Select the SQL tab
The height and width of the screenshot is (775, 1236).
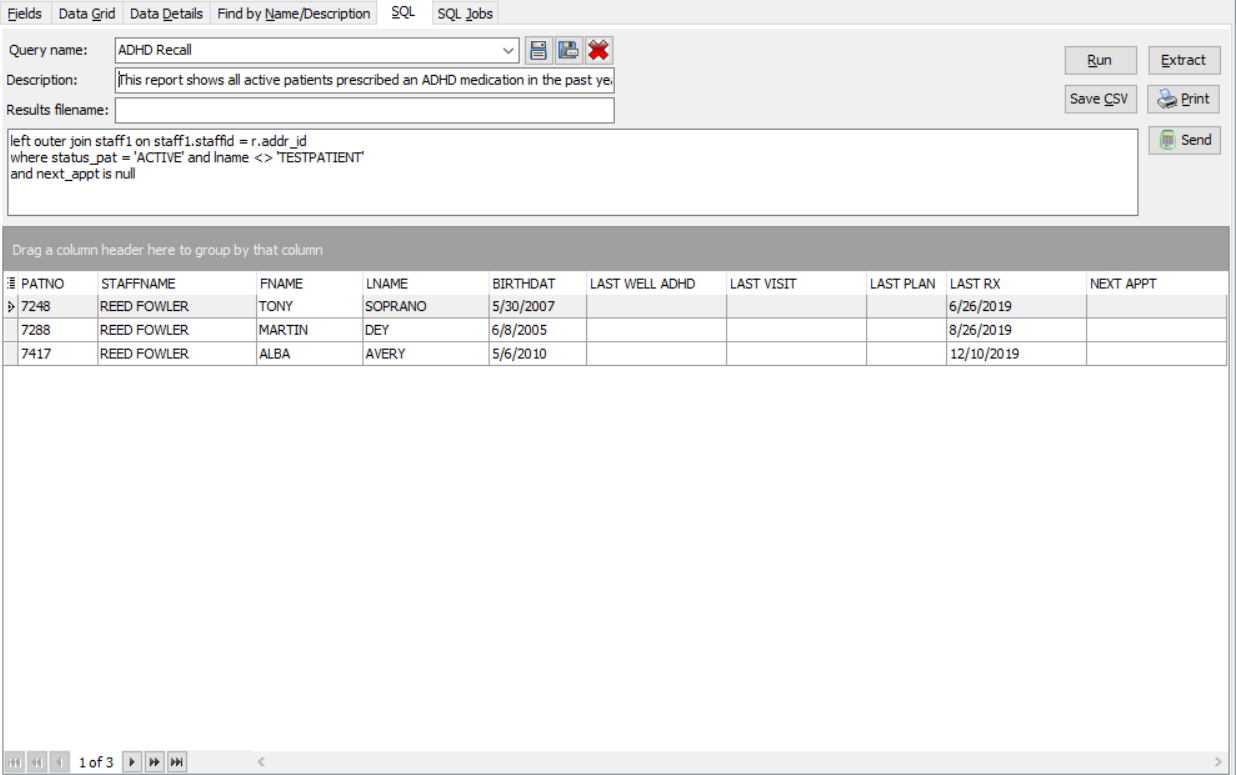click(403, 12)
